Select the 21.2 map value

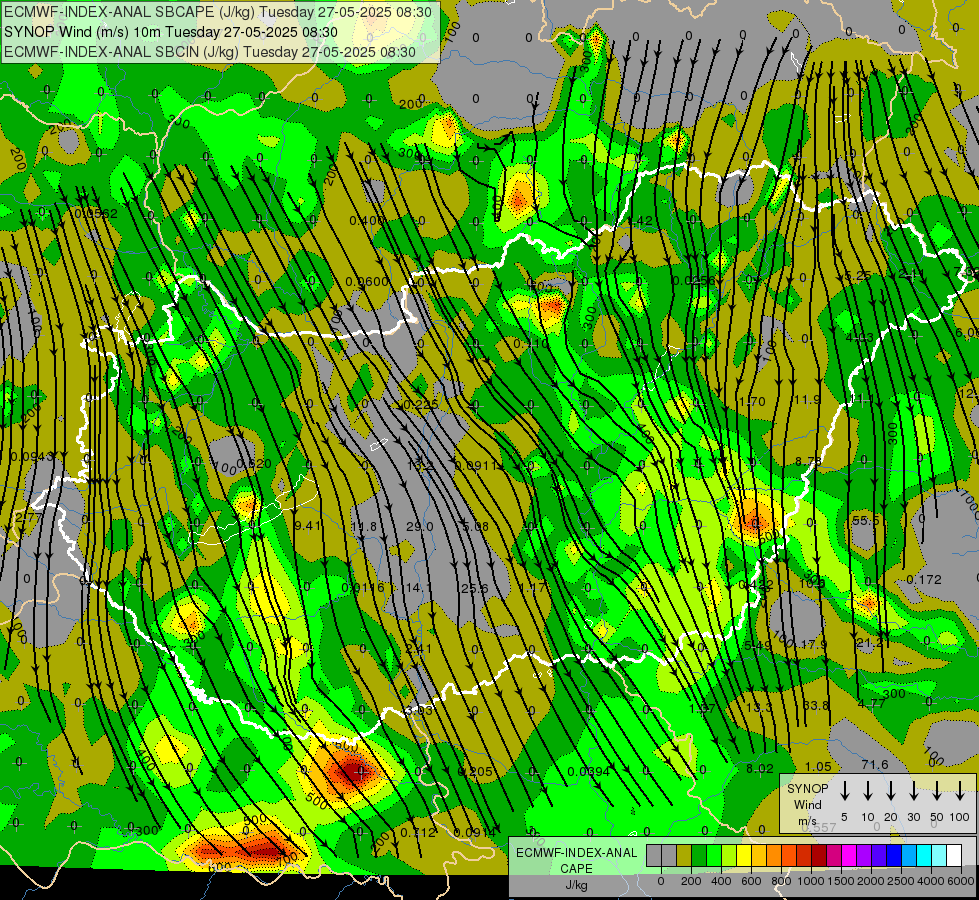click(x=870, y=642)
